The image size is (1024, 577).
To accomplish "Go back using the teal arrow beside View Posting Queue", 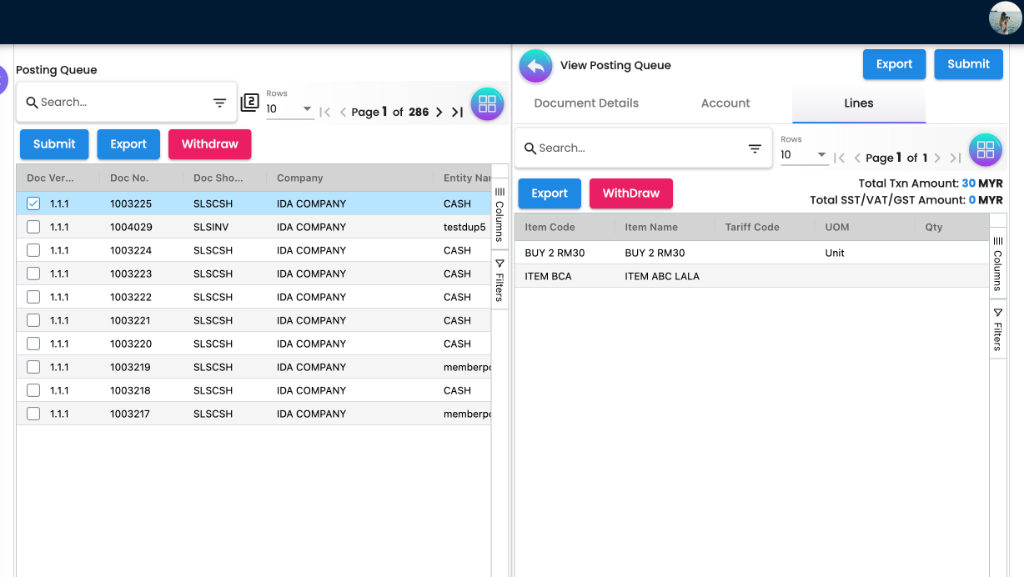I will [x=536, y=62].
